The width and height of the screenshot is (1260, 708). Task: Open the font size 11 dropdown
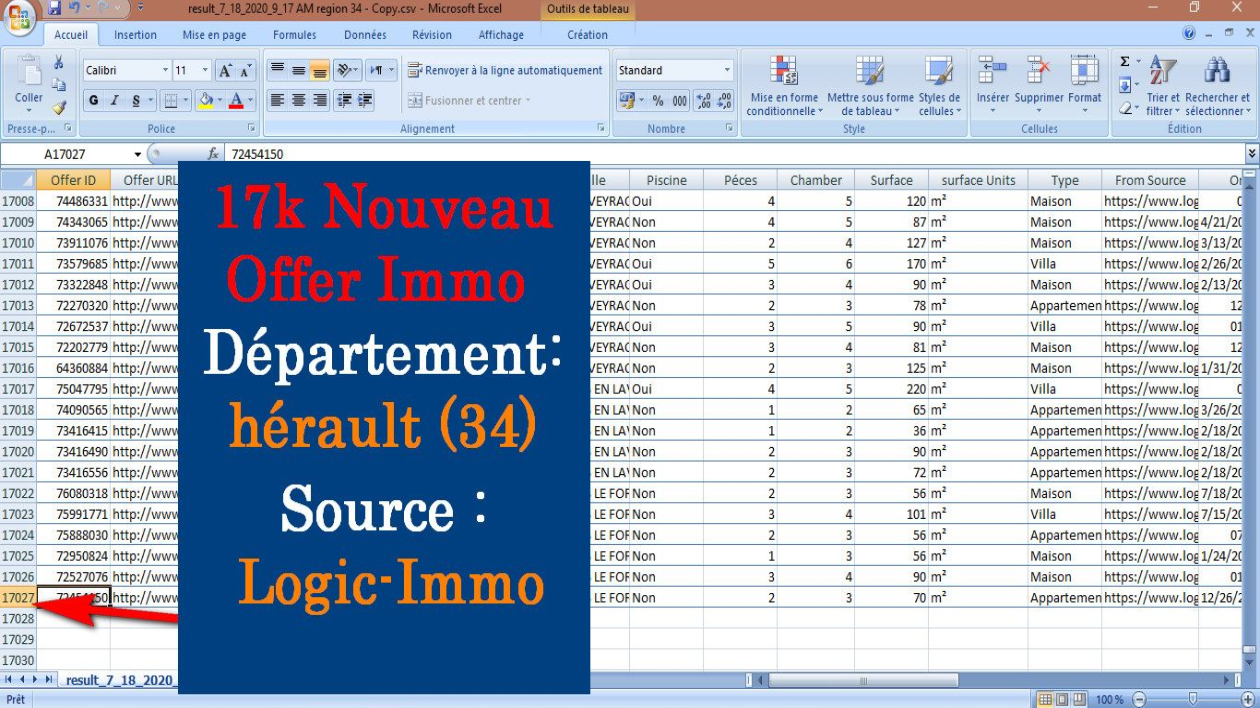pyautogui.click(x=206, y=71)
